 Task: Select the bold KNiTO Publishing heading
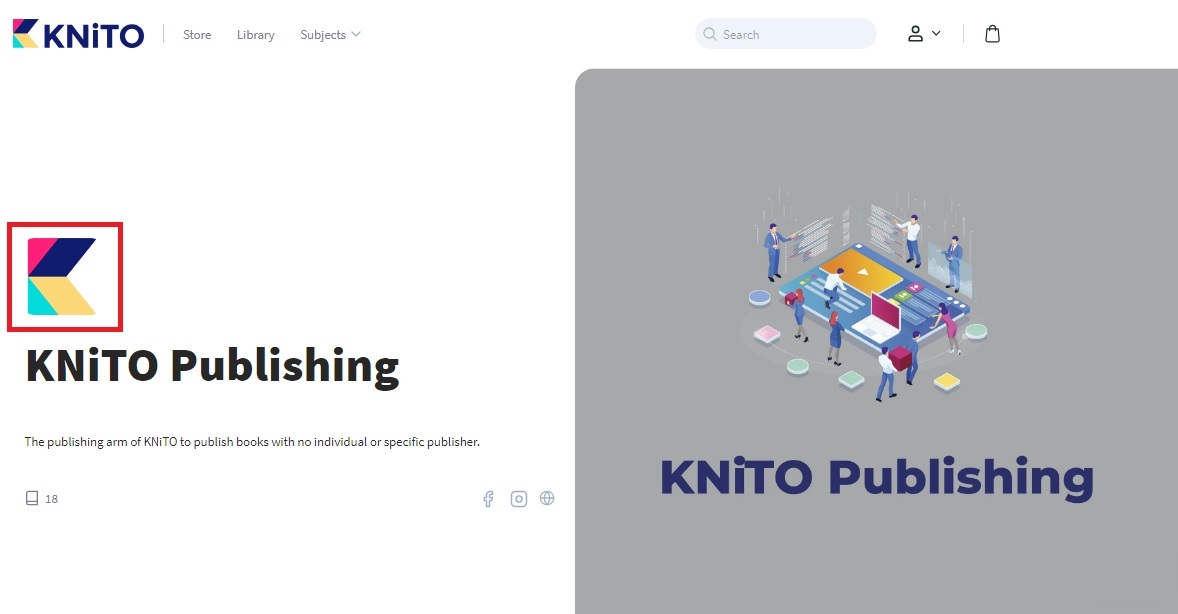[x=212, y=366]
